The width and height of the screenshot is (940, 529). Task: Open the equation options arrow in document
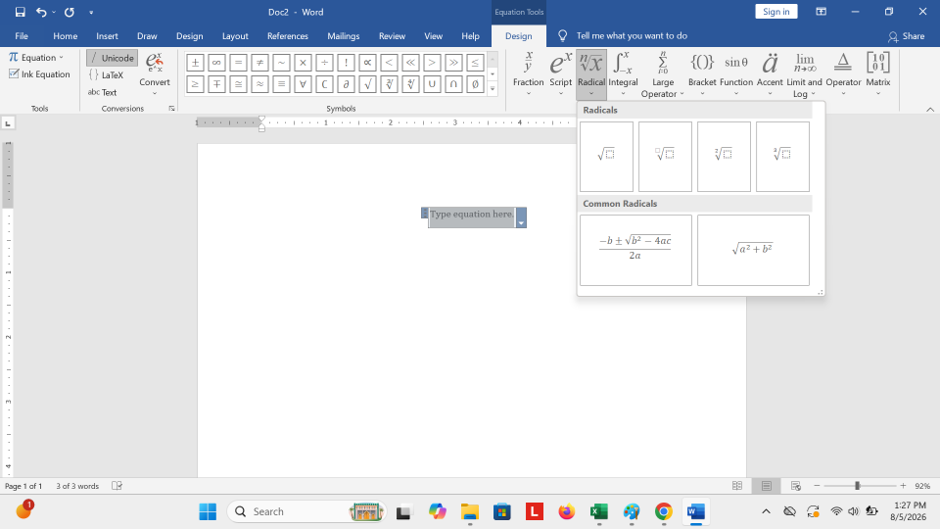click(x=521, y=218)
